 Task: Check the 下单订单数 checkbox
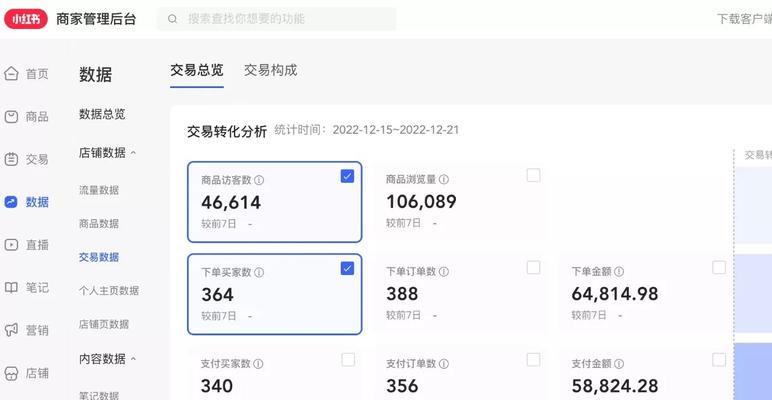533,267
